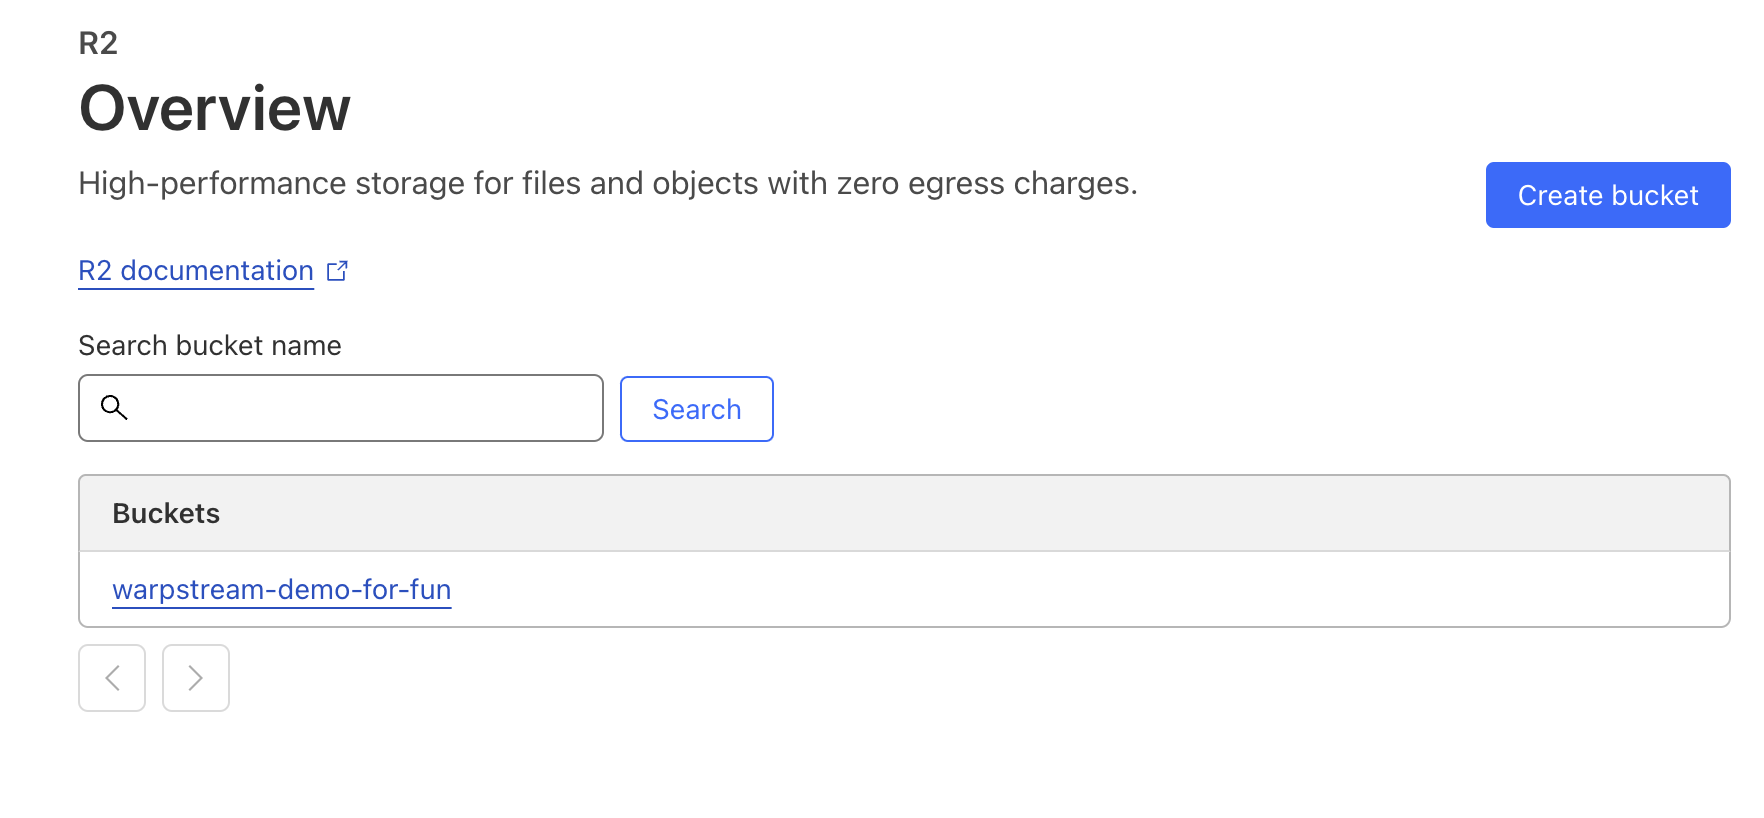Click the Create bucket button
The width and height of the screenshot is (1764, 818).
pos(1607,195)
